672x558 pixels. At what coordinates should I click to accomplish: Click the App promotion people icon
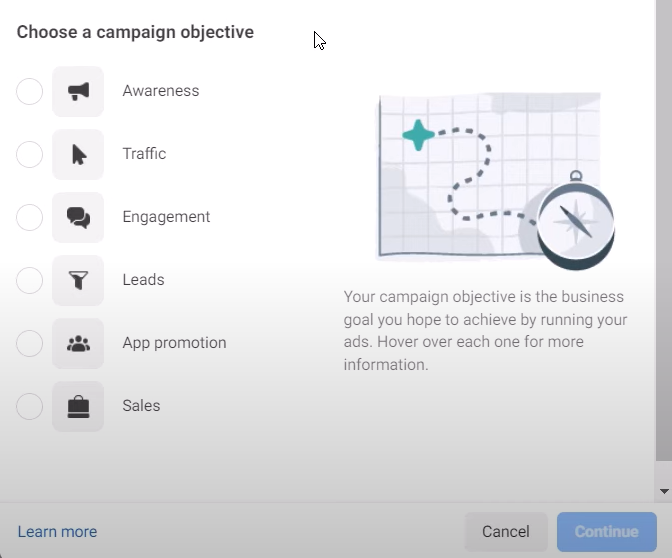click(x=78, y=343)
